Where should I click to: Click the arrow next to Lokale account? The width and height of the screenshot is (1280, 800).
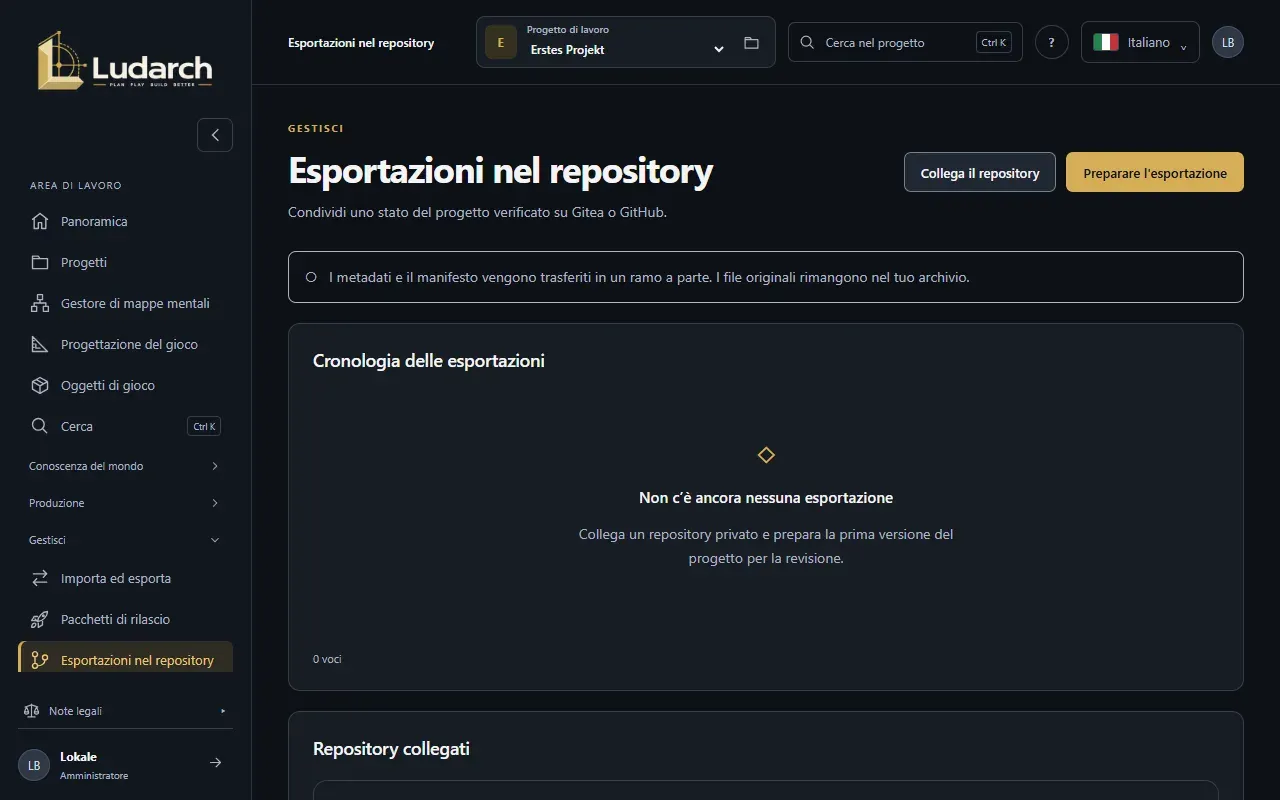click(215, 763)
